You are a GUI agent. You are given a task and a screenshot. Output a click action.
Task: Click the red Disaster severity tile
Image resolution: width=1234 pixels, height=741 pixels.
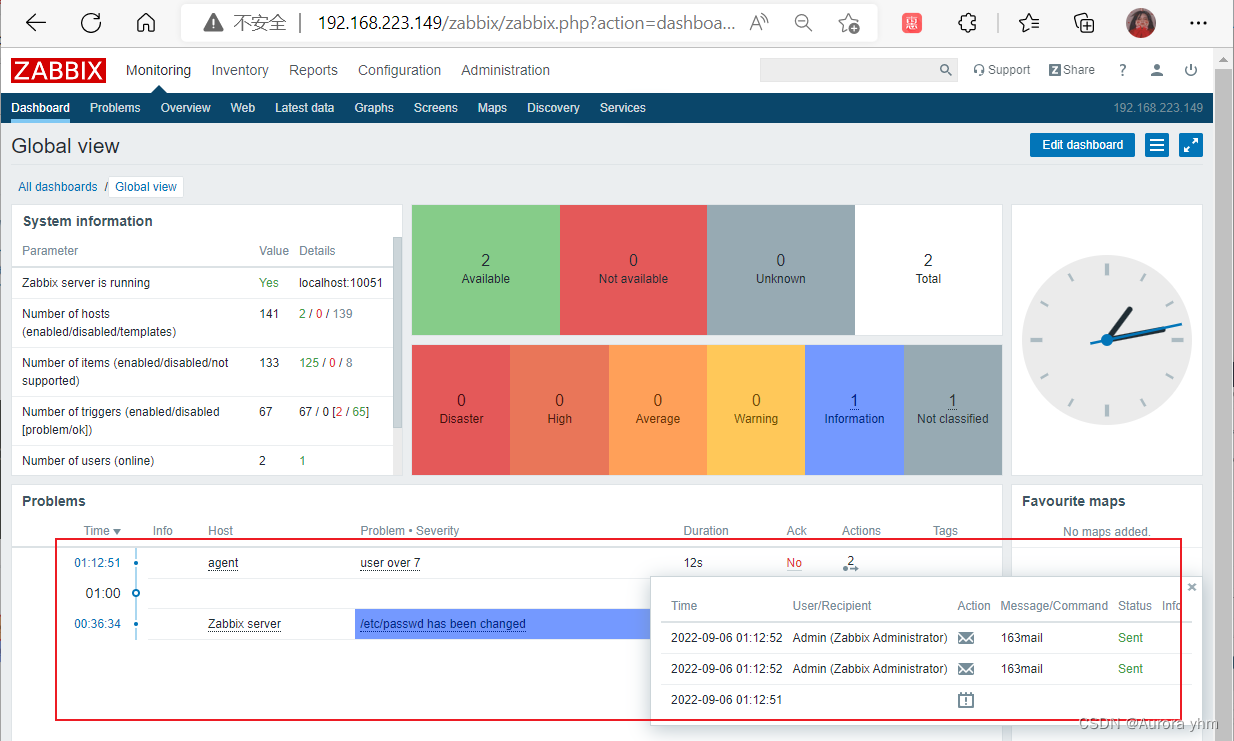(x=461, y=409)
